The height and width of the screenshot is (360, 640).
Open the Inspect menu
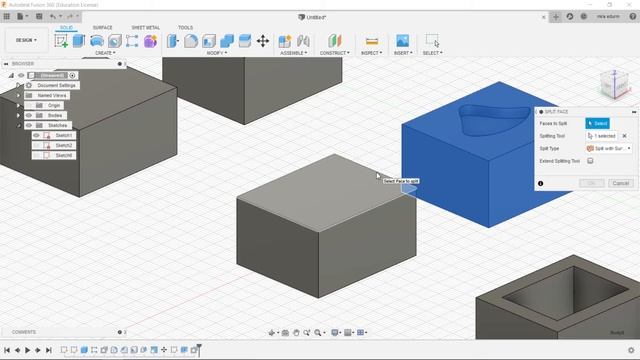371,53
